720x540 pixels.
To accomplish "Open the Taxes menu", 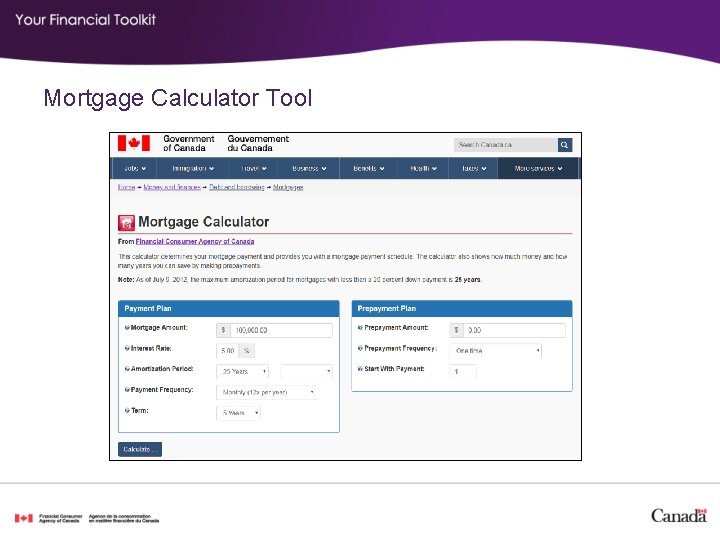I will tap(474, 169).
